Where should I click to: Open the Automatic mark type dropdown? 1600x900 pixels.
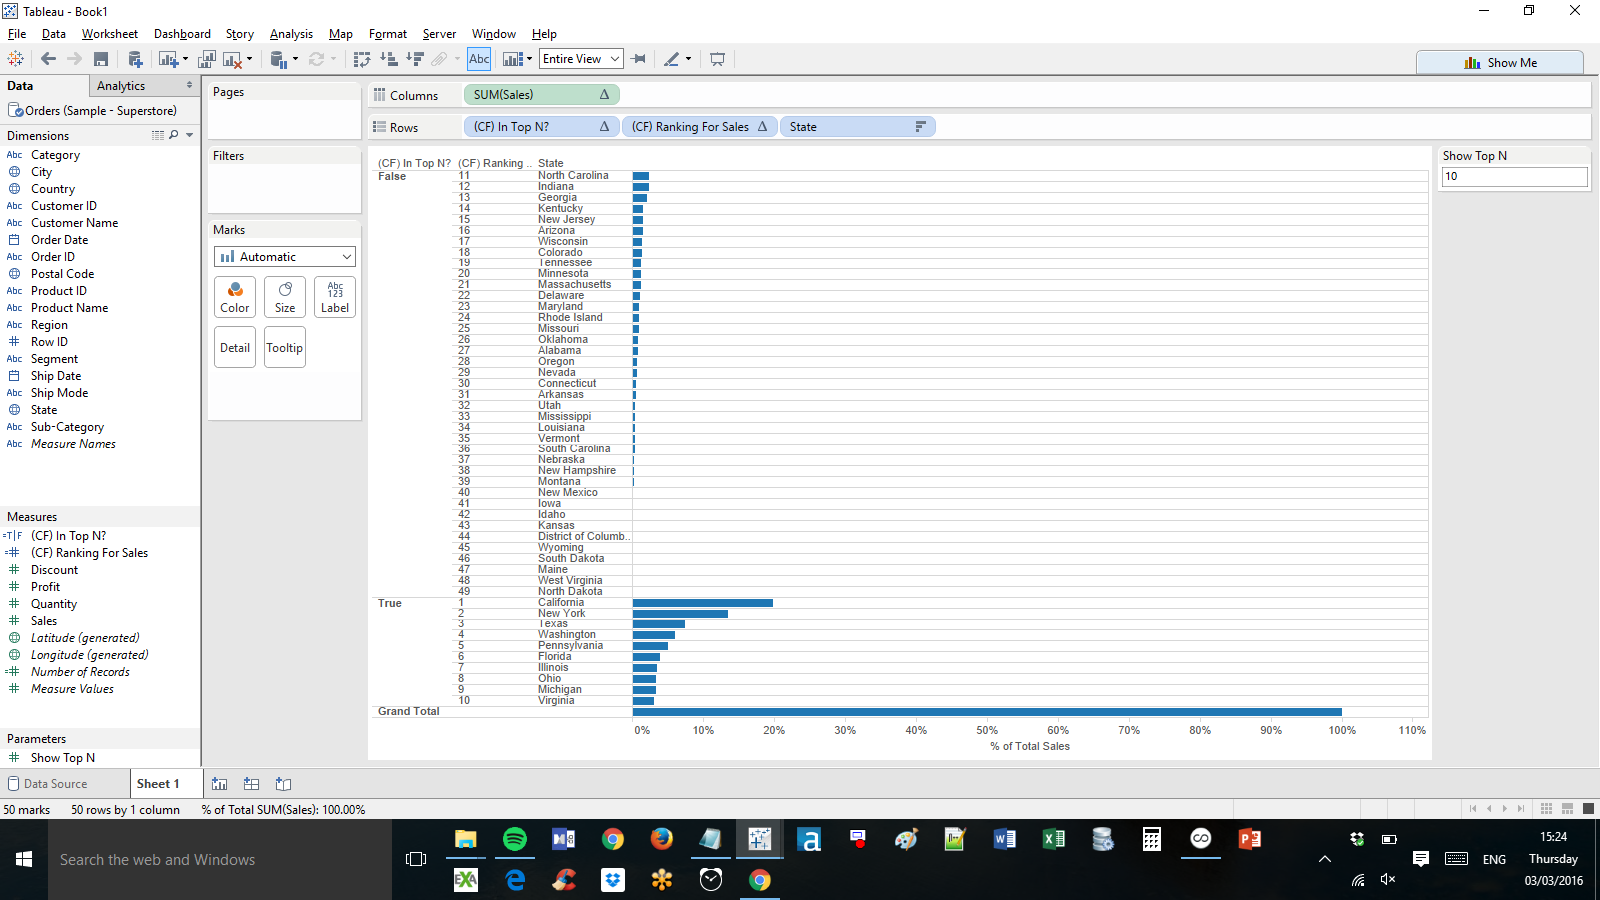tap(285, 257)
